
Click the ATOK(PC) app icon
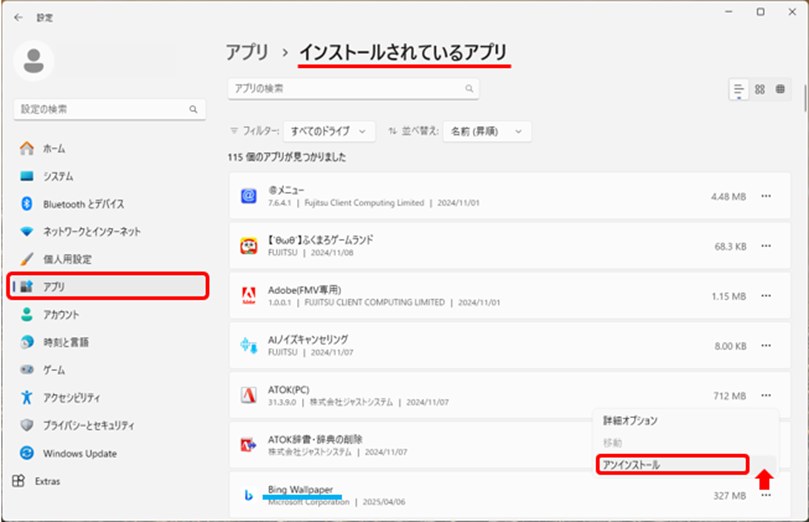pos(249,396)
